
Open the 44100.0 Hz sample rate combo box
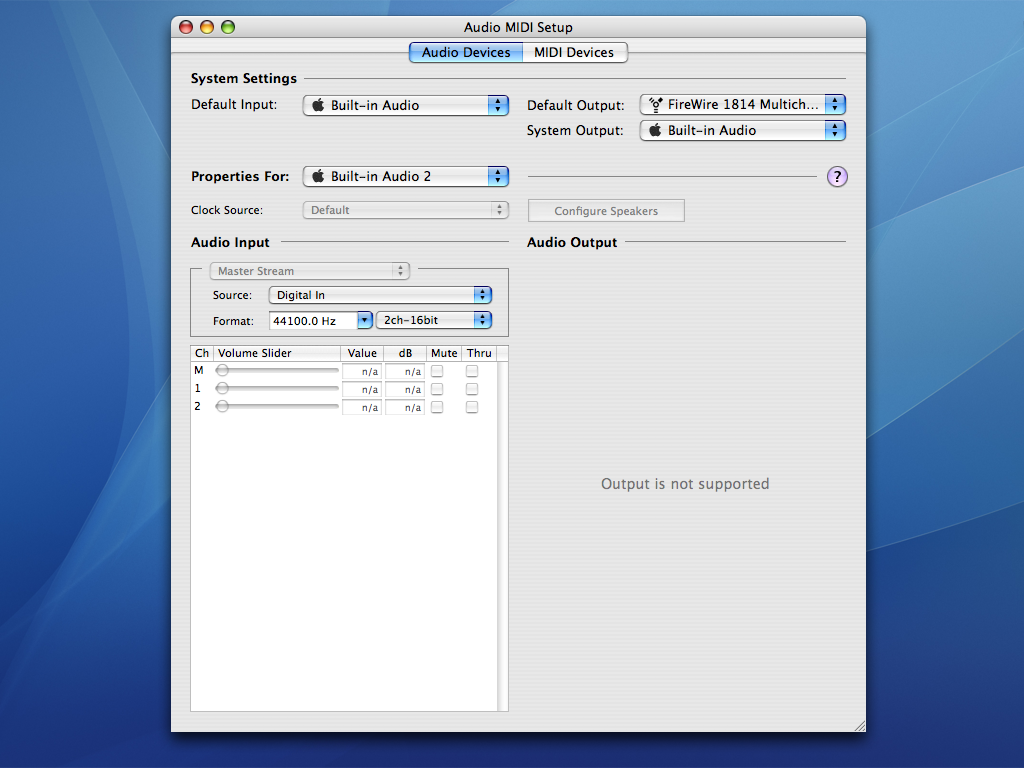321,321
